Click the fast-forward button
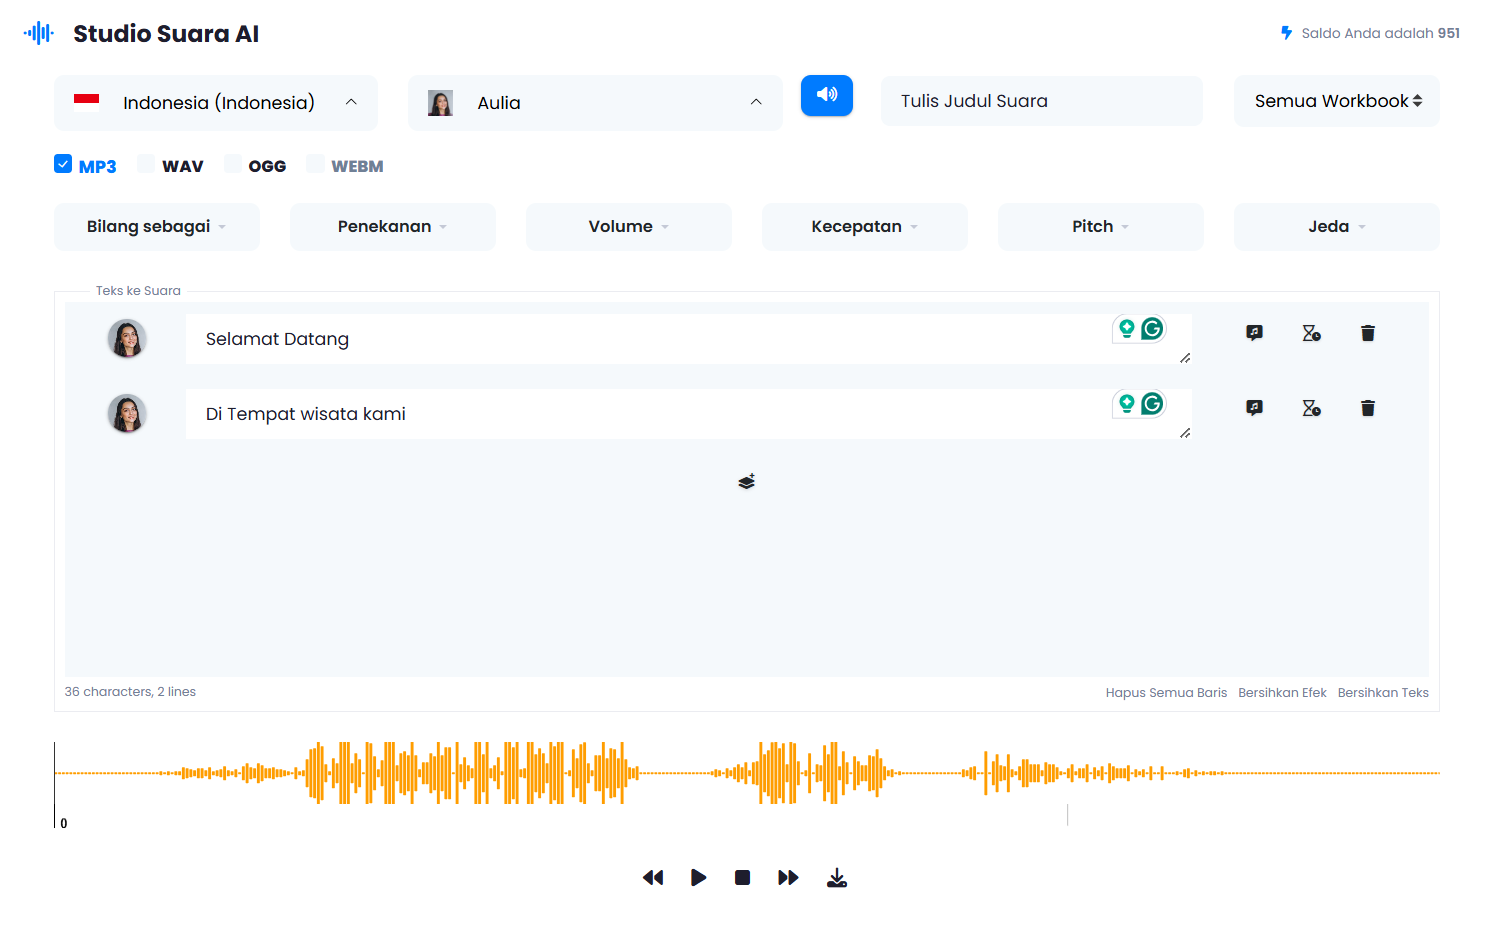 click(788, 878)
